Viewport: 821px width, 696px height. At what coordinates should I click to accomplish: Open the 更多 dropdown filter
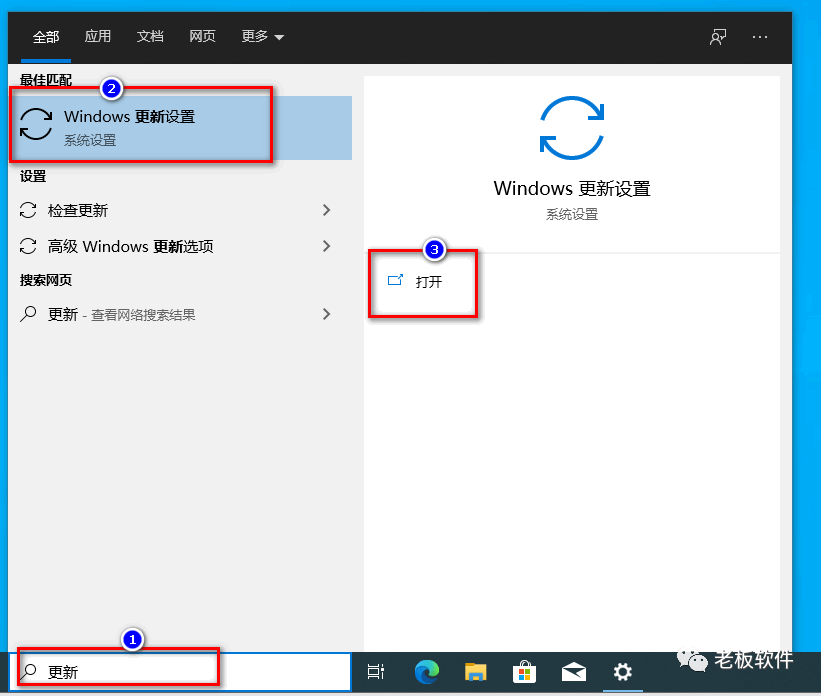click(262, 36)
